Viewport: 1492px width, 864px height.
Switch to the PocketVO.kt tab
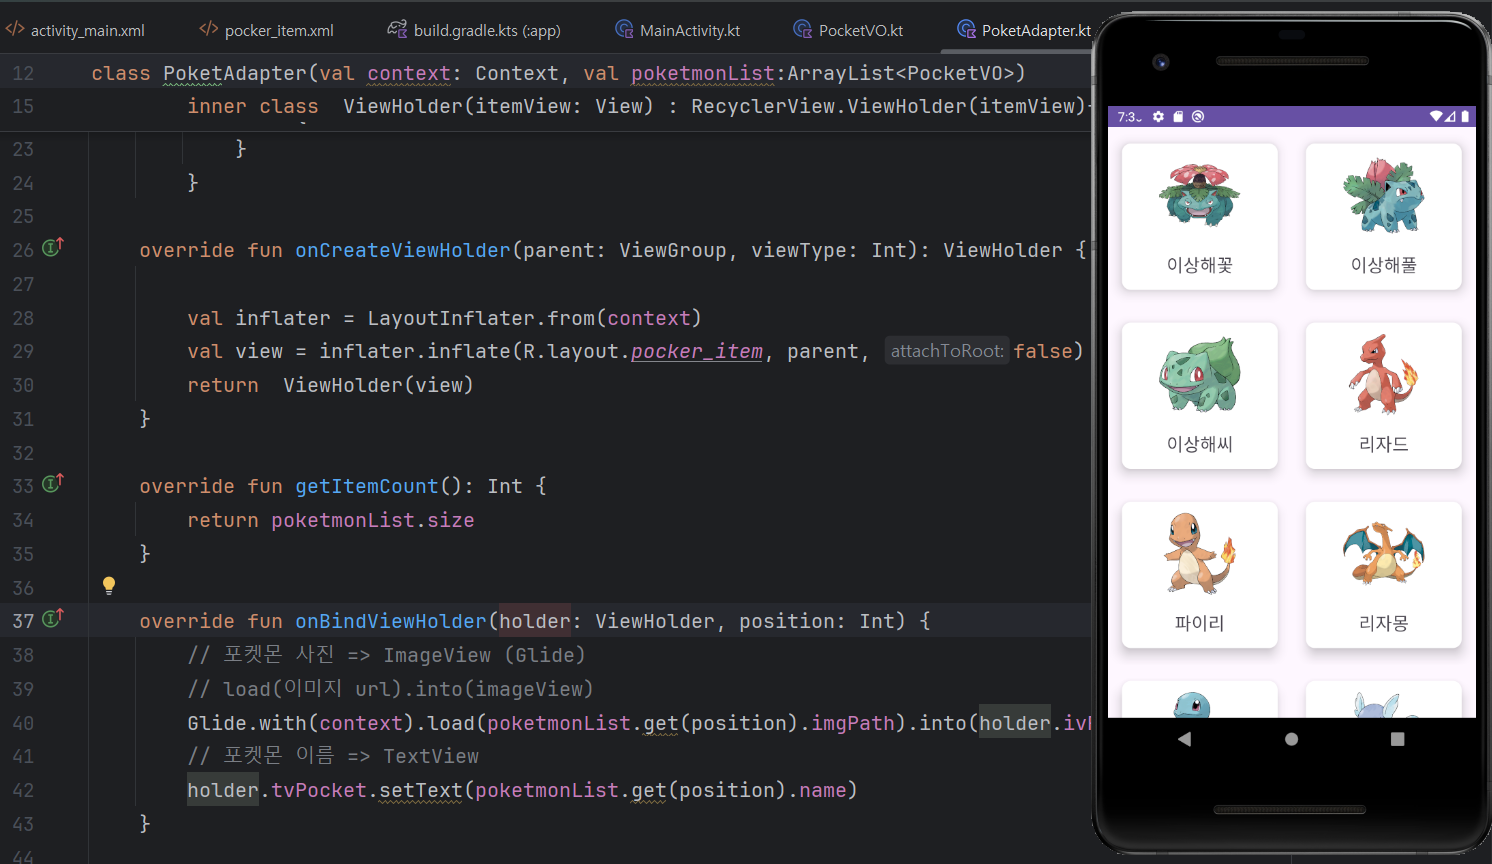click(848, 30)
